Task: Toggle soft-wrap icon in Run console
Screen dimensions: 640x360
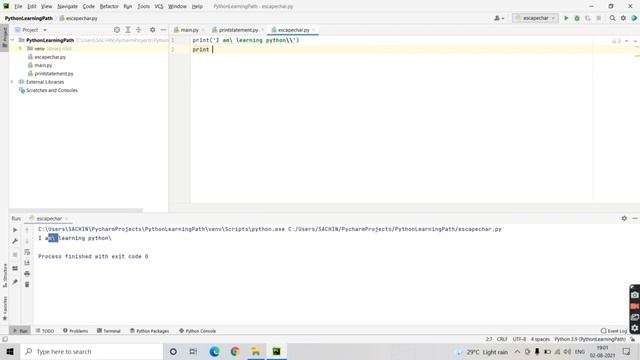Action: point(27,252)
